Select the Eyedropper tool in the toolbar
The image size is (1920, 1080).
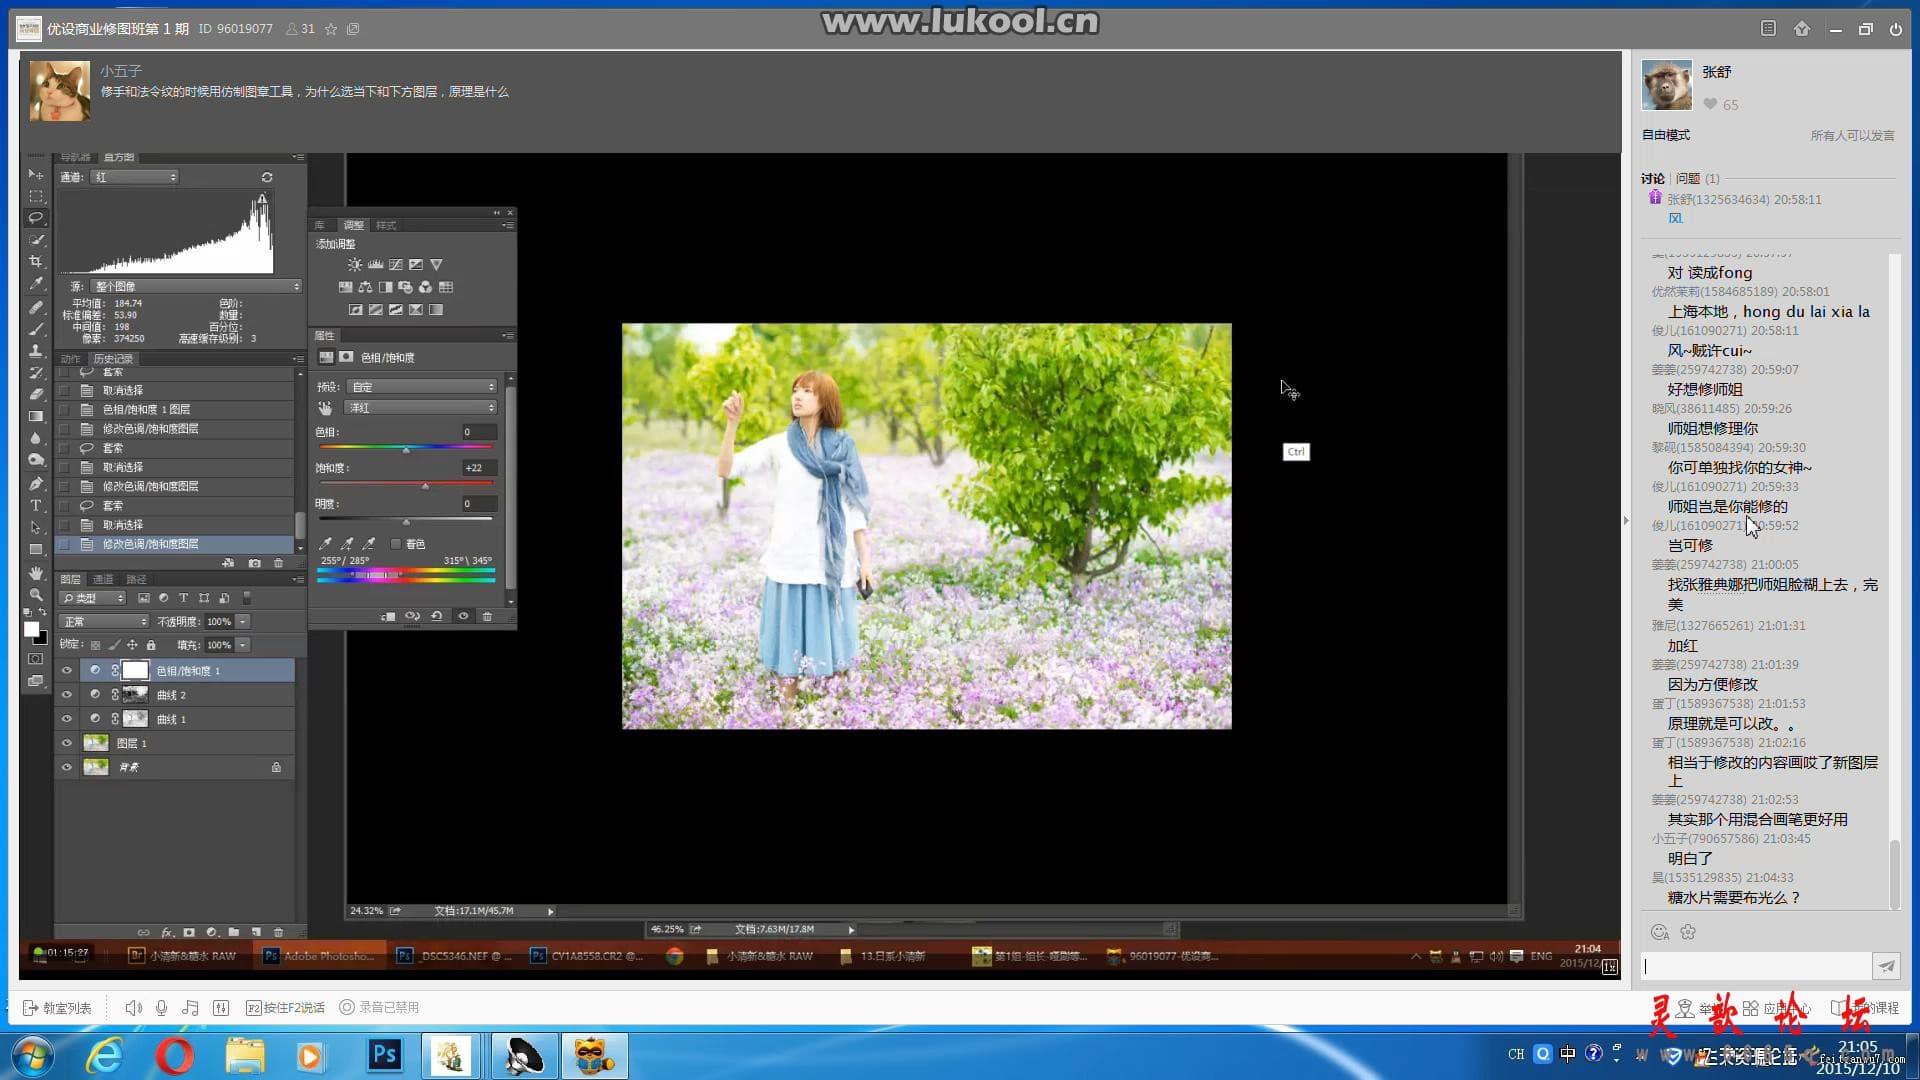36,284
